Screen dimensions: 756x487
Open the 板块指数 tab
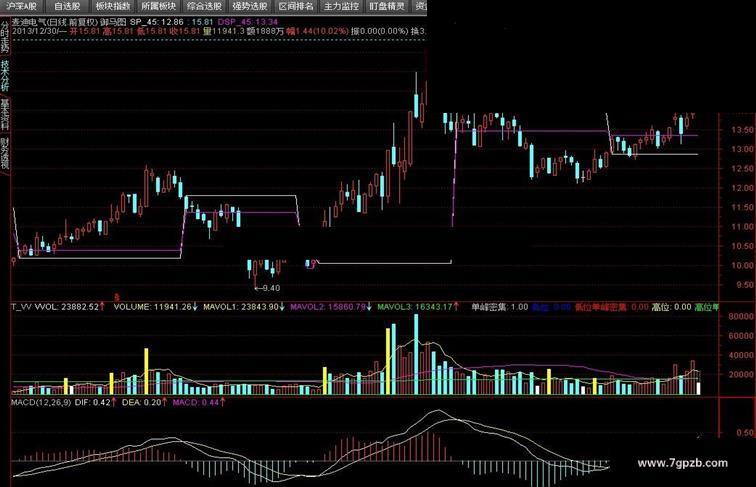point(113,6)
